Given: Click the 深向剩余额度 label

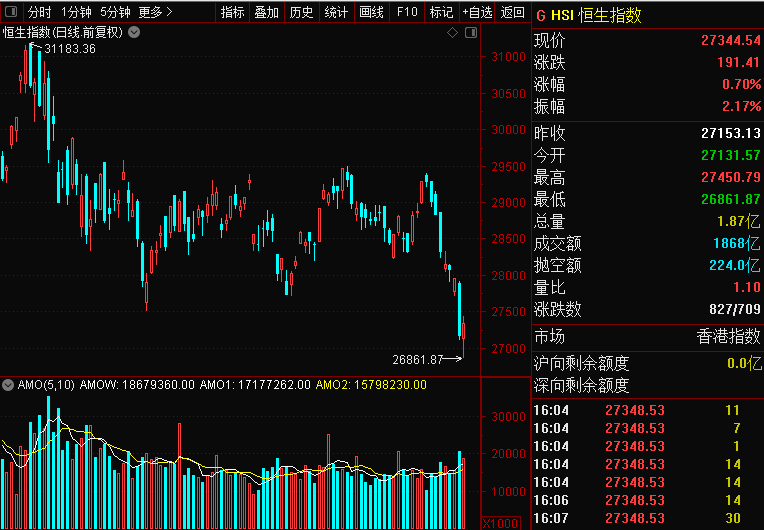Looking at the screenshot, I should pos(582,385).
